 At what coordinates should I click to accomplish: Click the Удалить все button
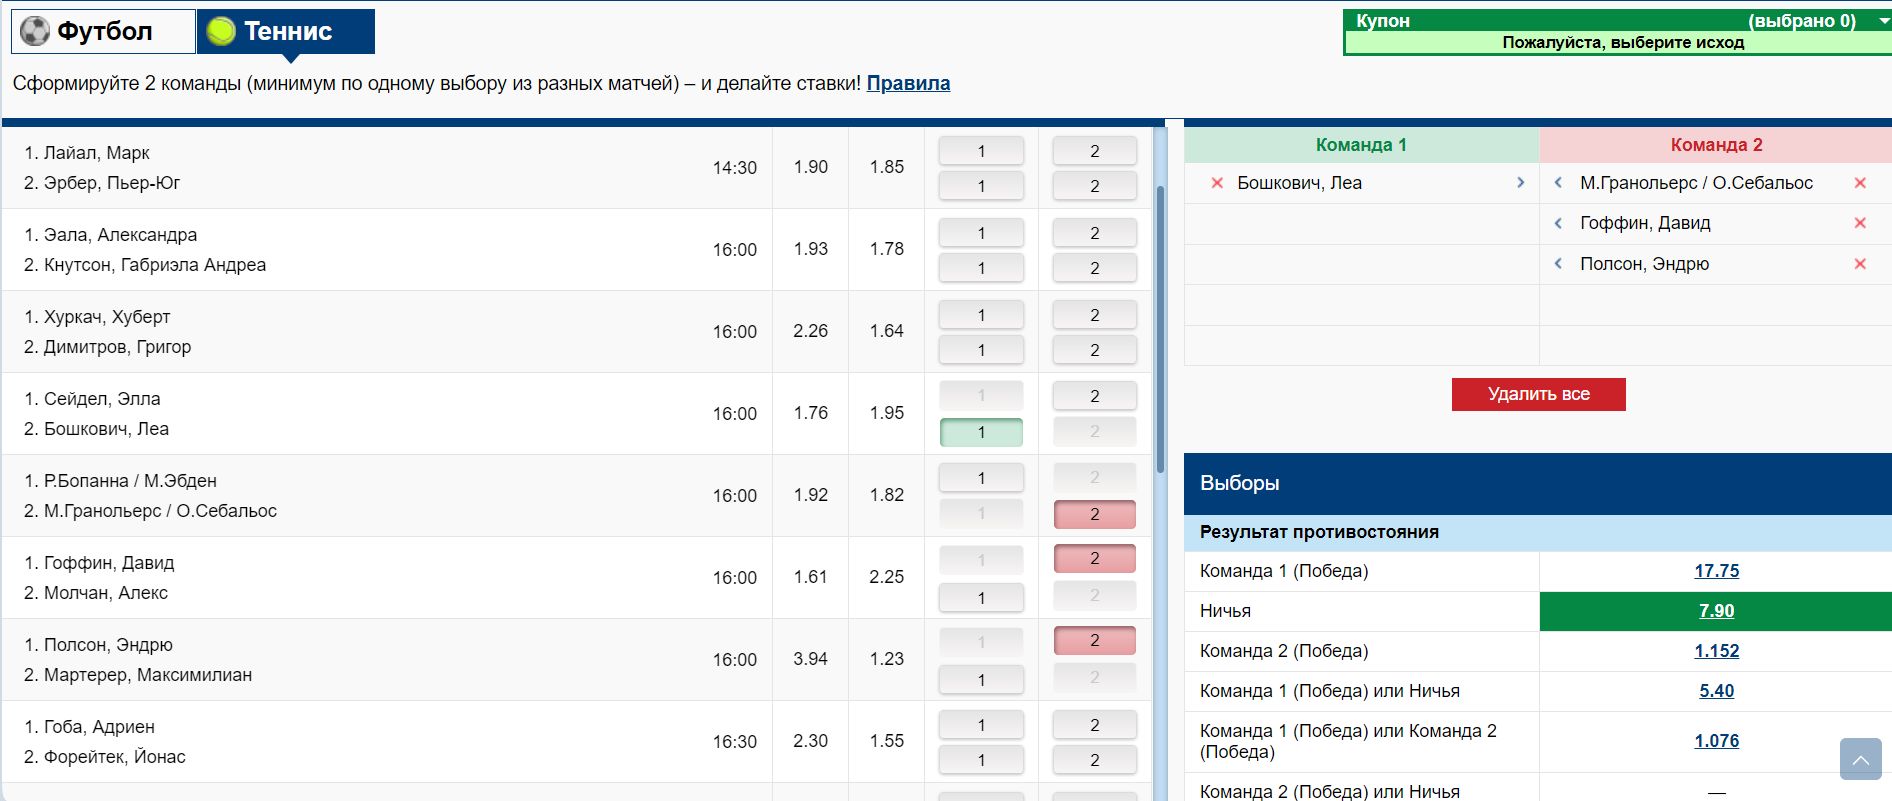click(1538, 394)
